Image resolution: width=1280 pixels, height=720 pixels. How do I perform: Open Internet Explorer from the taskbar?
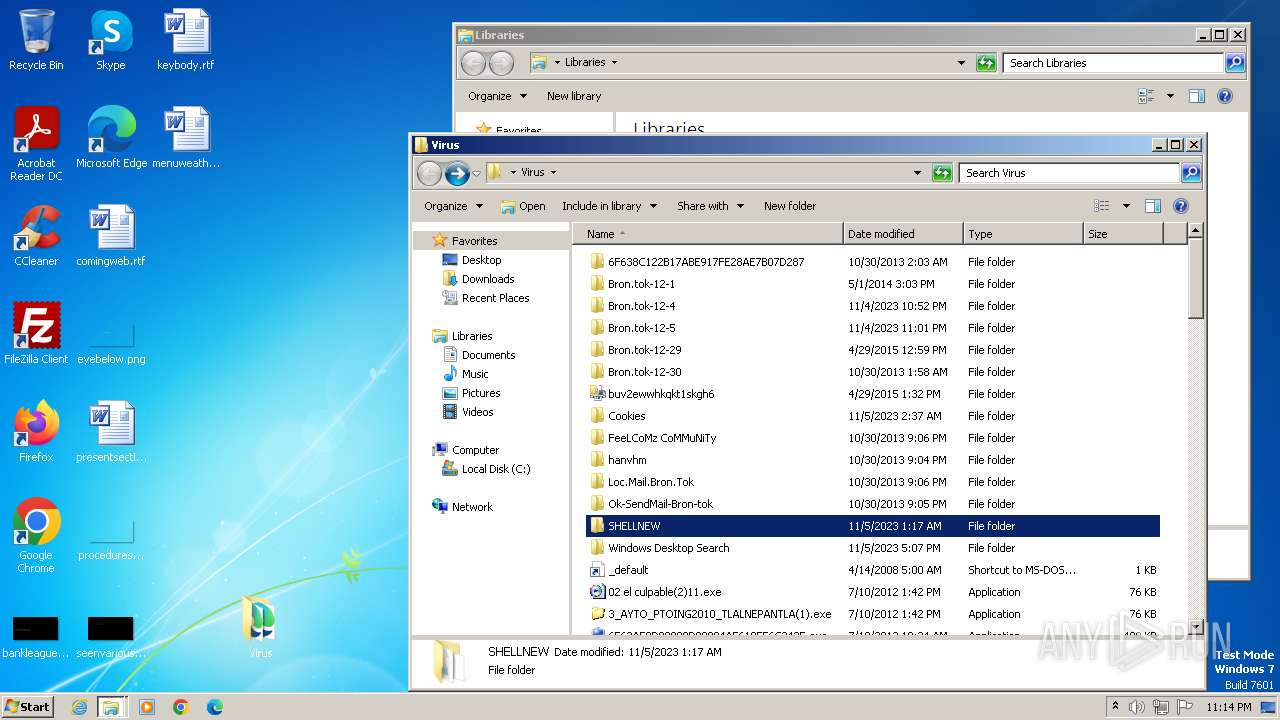click(x=79, y=707)
